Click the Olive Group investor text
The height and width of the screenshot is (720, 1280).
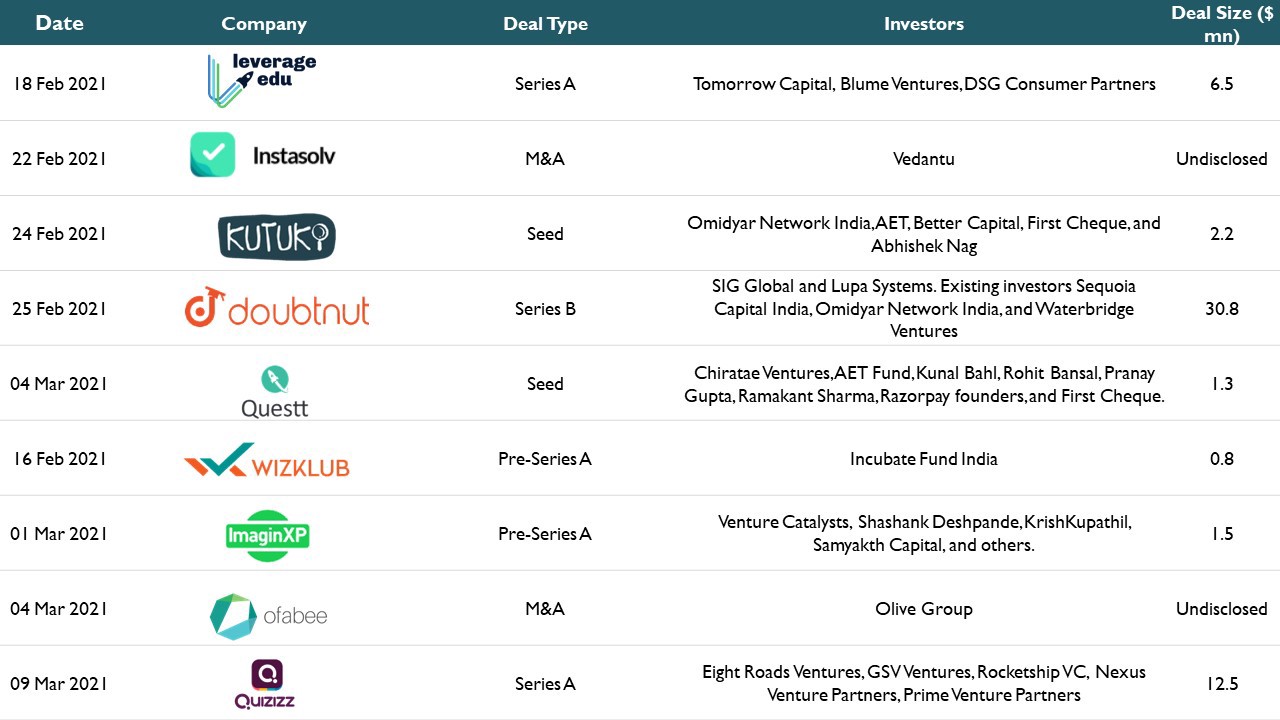coord(924,609)
